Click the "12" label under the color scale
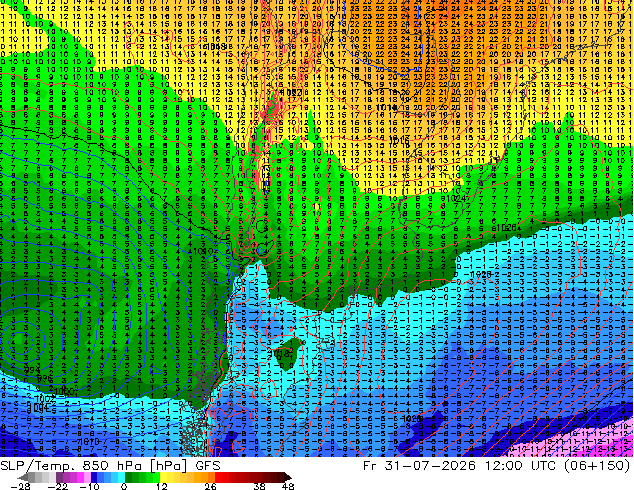Screen dimensions: 634x490 tap(162, 486)
